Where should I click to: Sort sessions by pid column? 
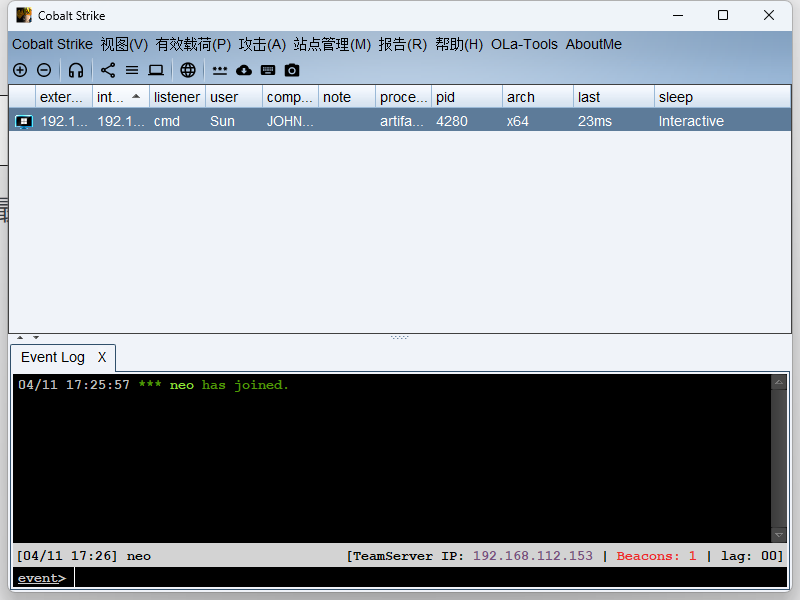point(467,97)
